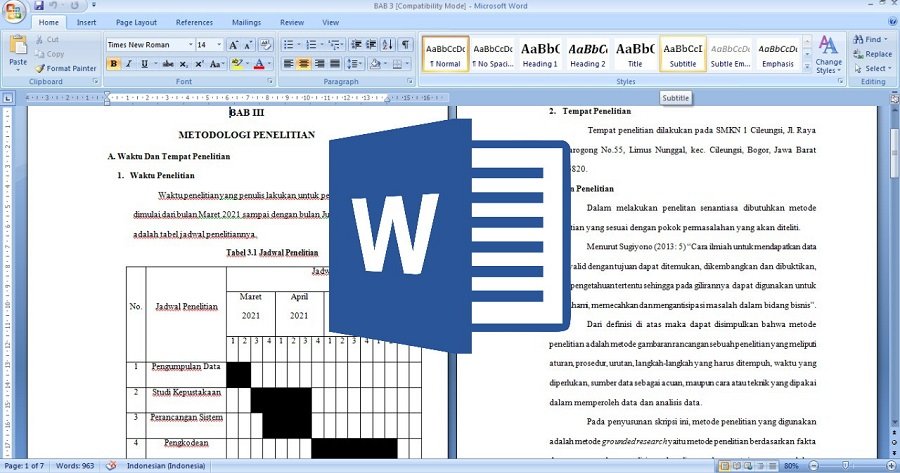Open the Borders button
Screen dimensions: 900x473
click(397, 64)
